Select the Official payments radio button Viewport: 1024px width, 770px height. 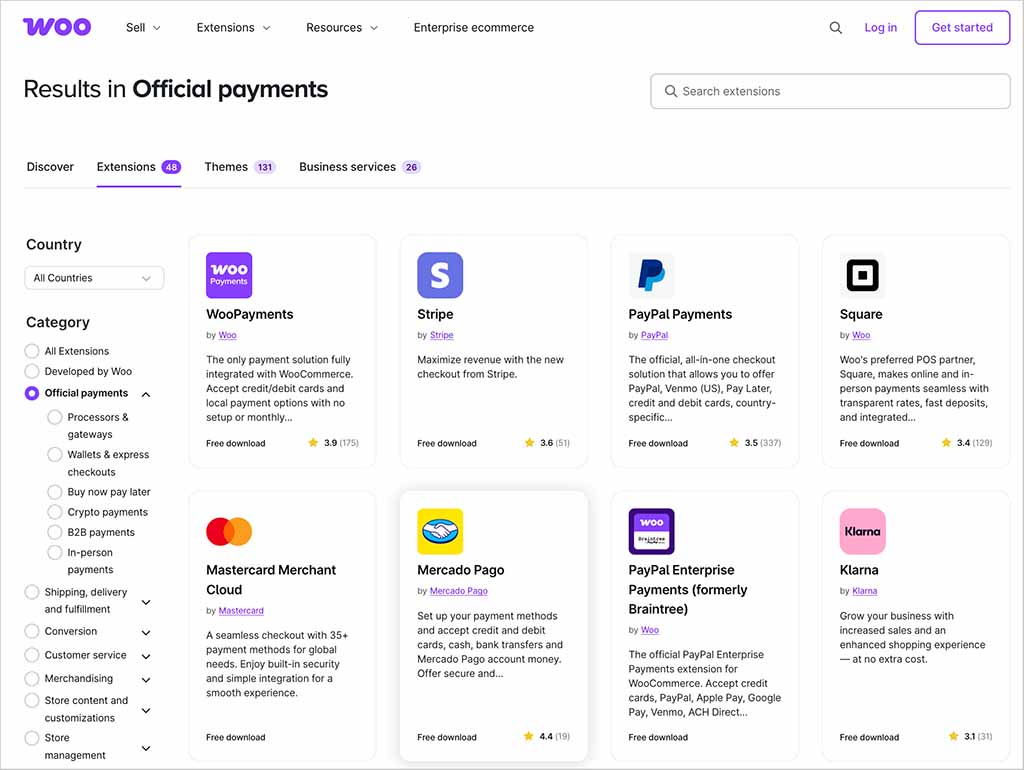[x=31, y=393]
